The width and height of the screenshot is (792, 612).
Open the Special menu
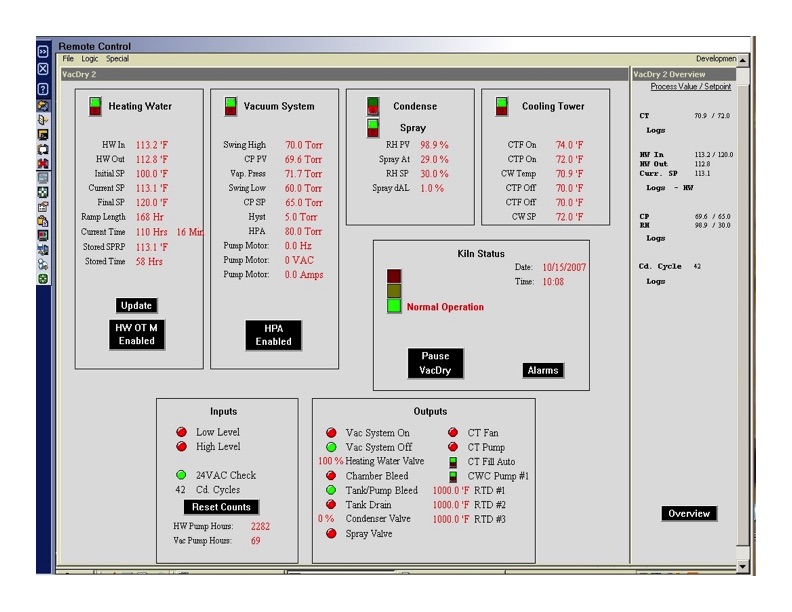click(x=117, y=59)
